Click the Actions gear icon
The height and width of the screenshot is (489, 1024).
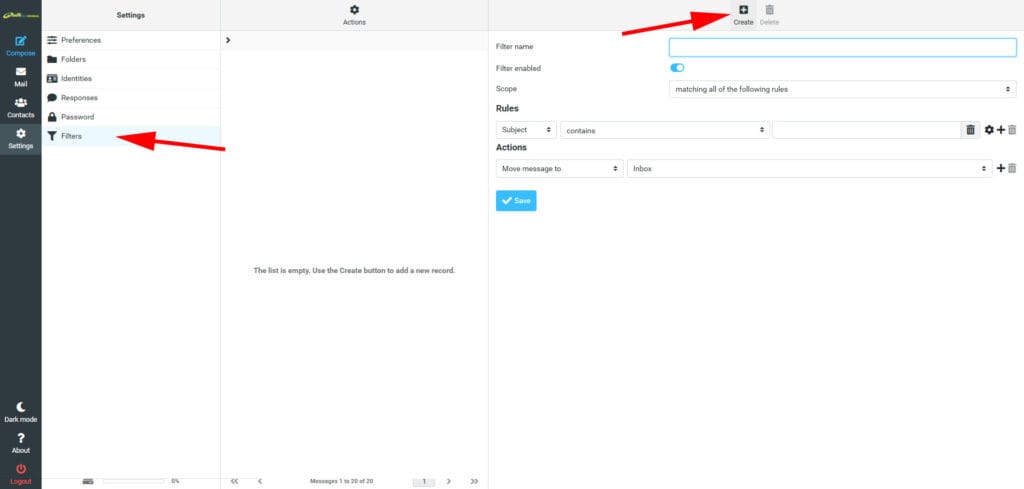[x=354, y=10]
